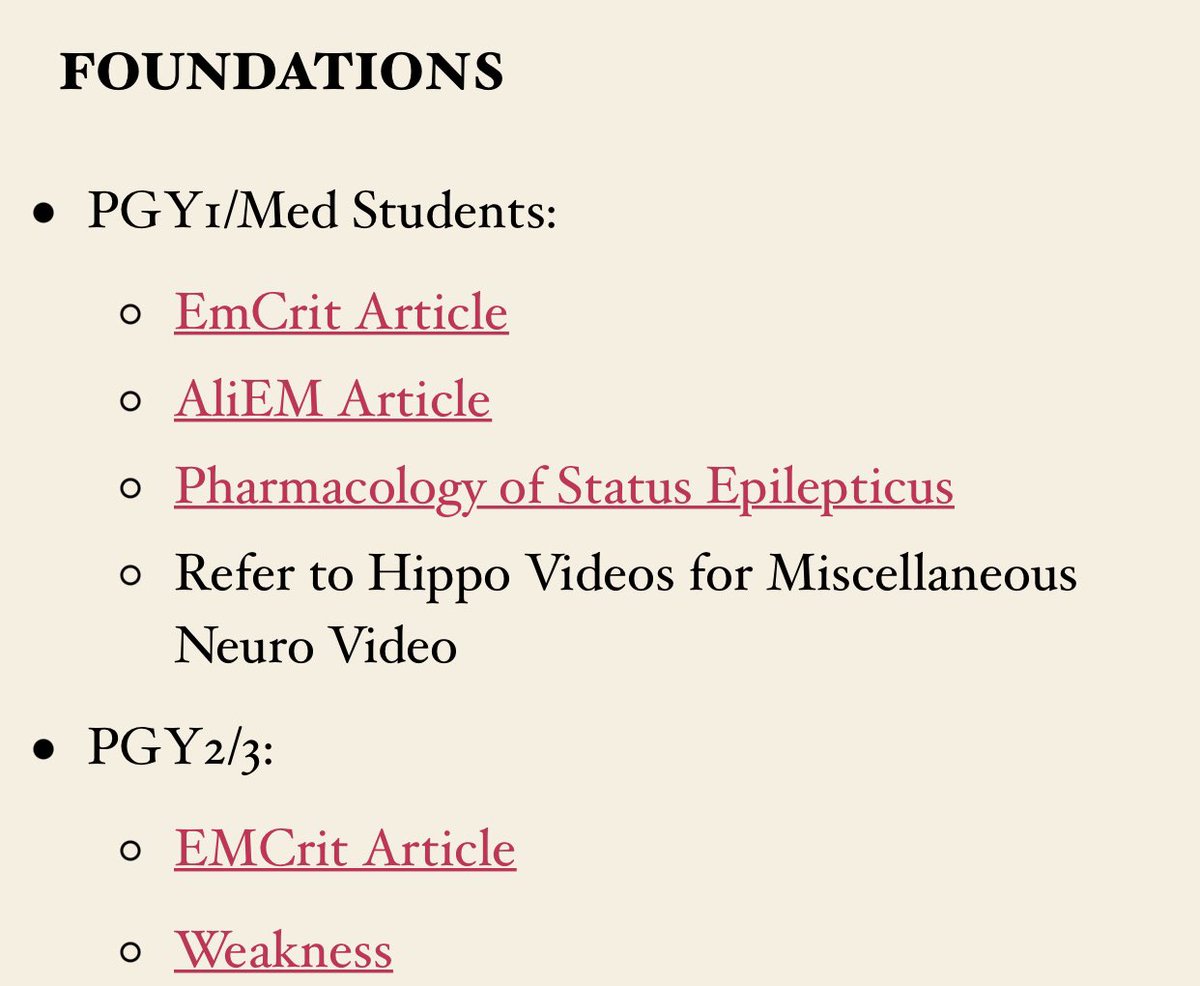Open the Weakness link
This screenshot has width=1200, height=986.
click(x=283, y=948)
